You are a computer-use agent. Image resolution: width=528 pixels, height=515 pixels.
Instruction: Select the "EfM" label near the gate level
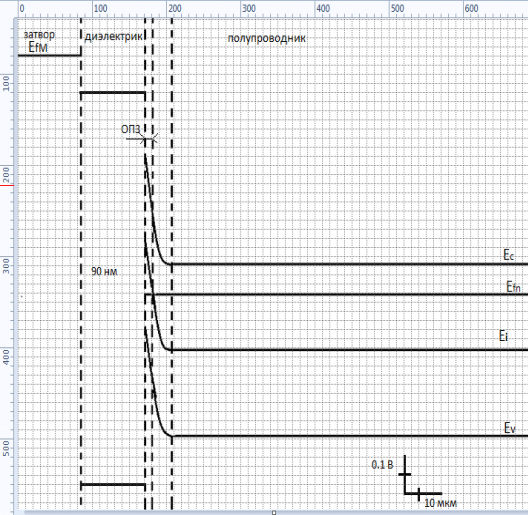coord(38,47)
